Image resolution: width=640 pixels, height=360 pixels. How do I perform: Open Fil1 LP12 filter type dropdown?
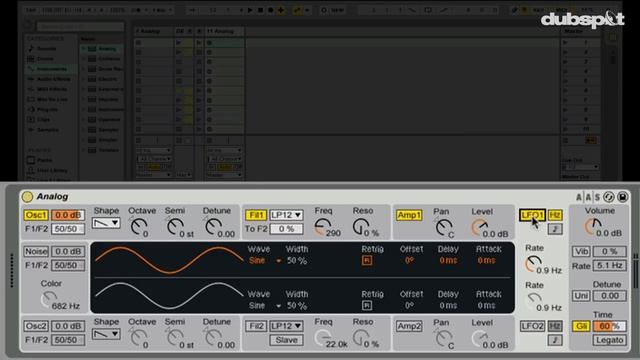286,215
